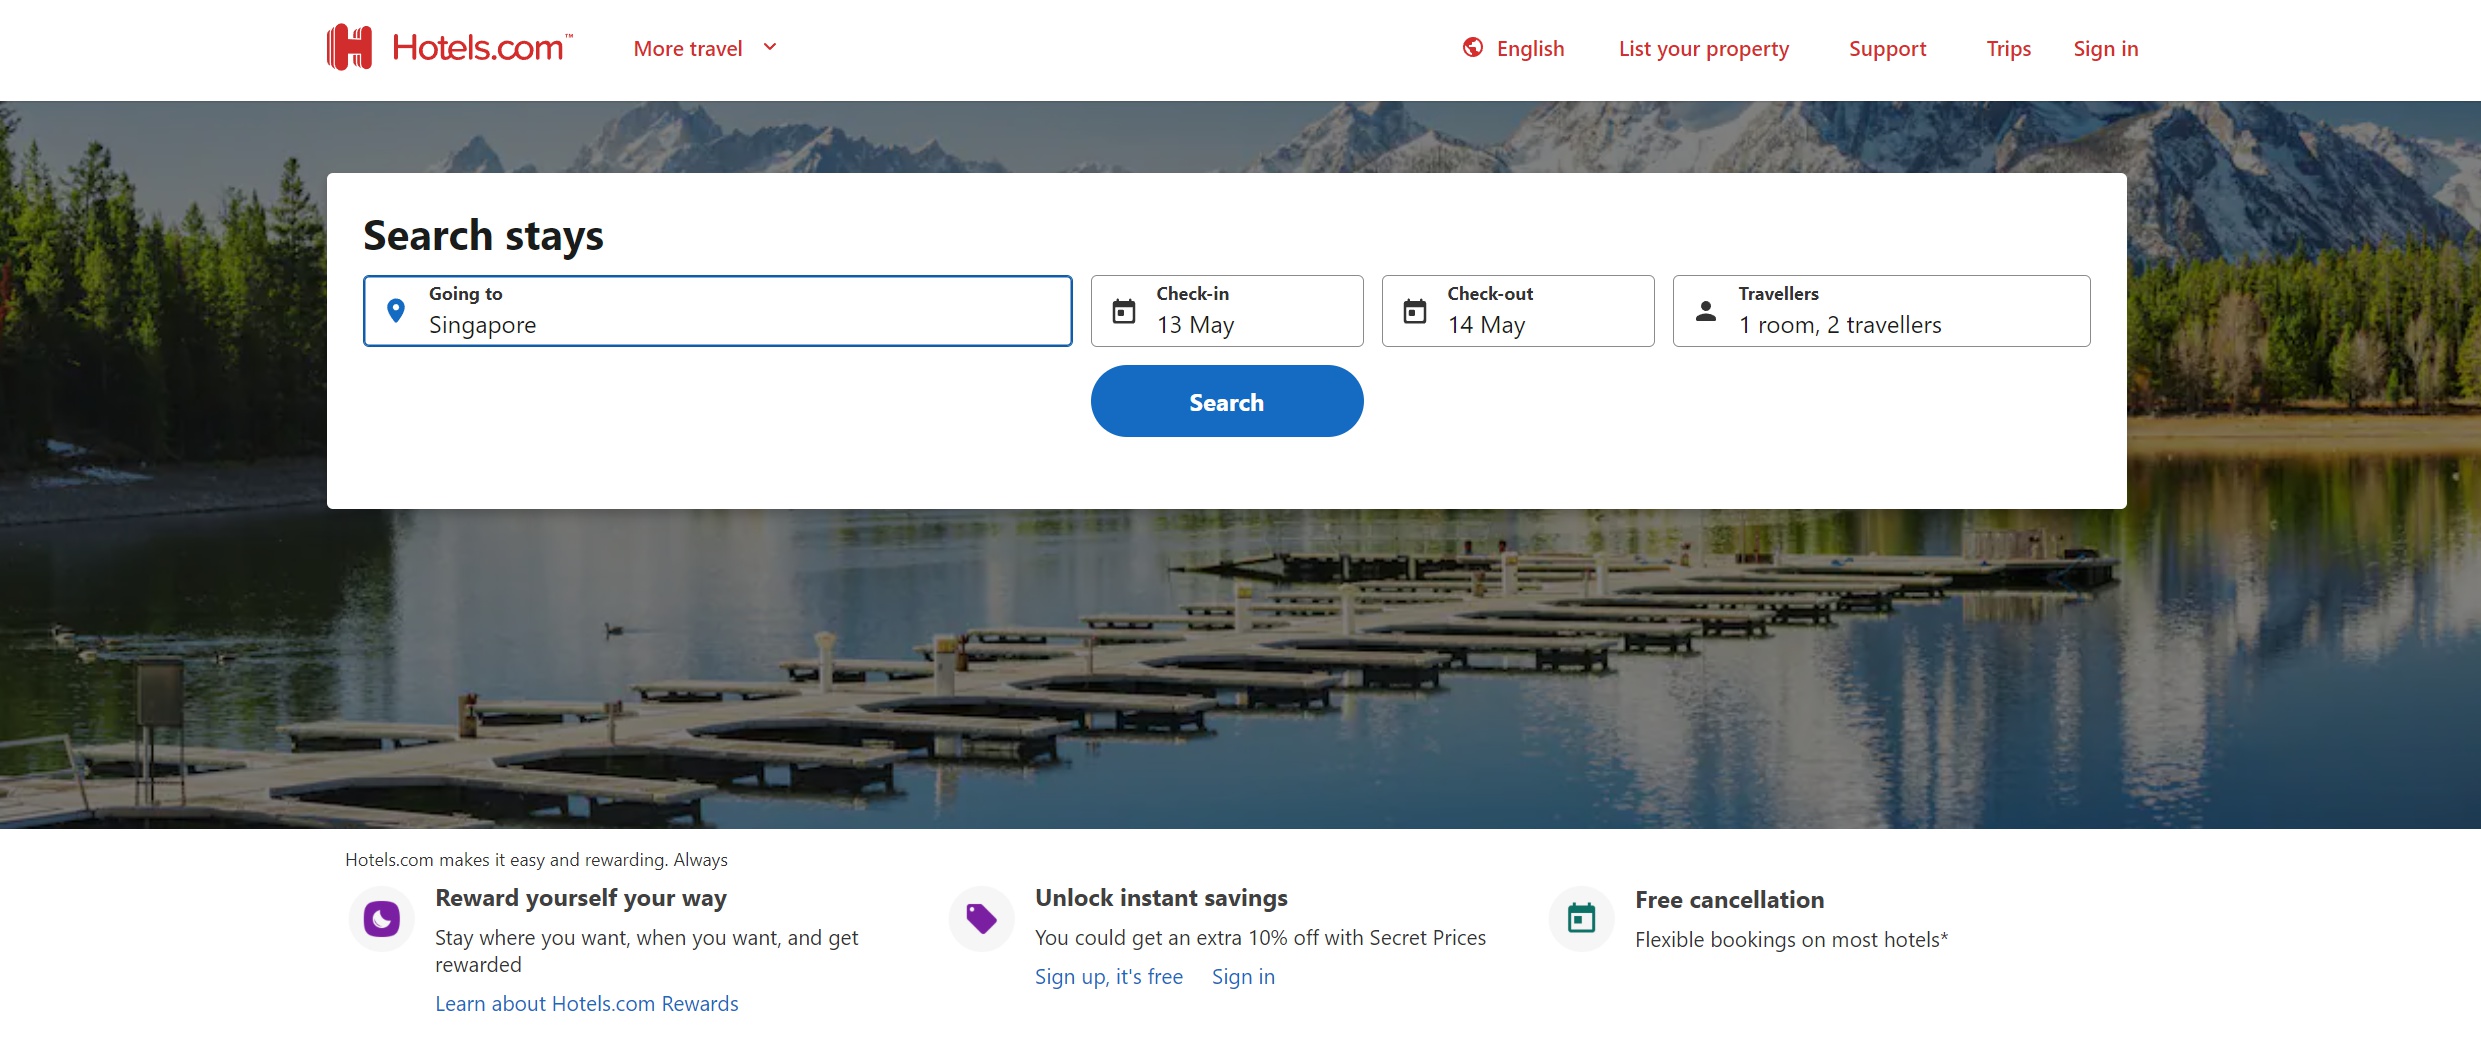The width and height of the screenshot is (2481, 1042).
Task: Change language via English link
Action: pos(1530,48)
